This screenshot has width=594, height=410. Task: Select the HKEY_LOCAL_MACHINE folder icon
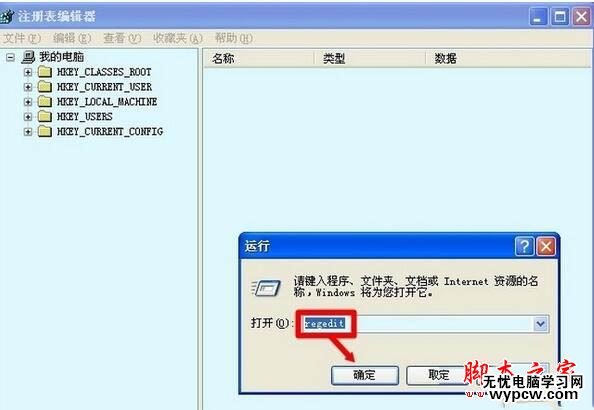[x=45, y=102]
